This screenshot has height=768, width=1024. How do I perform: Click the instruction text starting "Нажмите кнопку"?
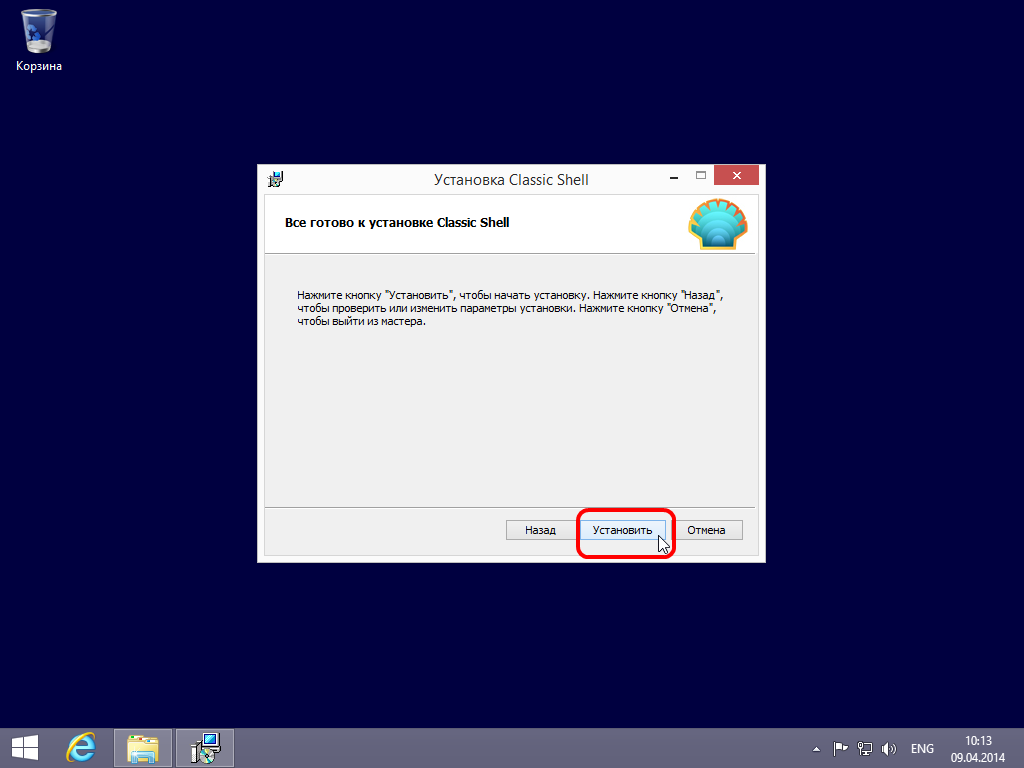[x=510, y=308]
